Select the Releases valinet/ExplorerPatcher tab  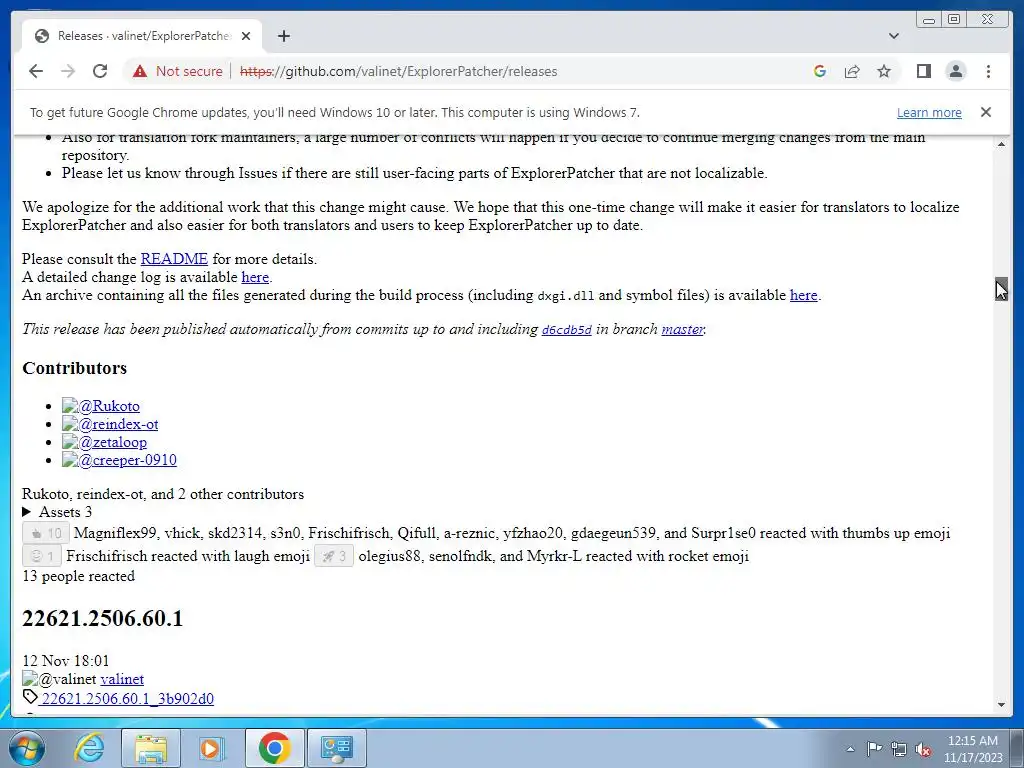pyautogui.click(x=142, y=36)
